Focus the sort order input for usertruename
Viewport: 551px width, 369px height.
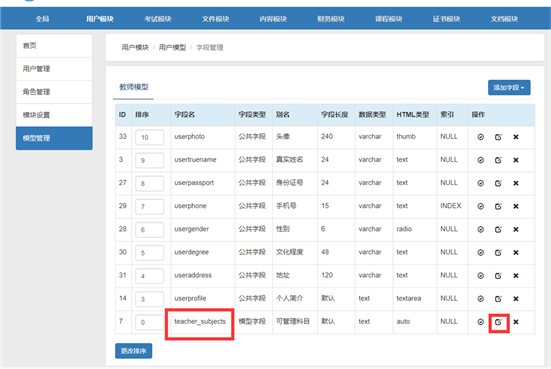coord(149,160)
